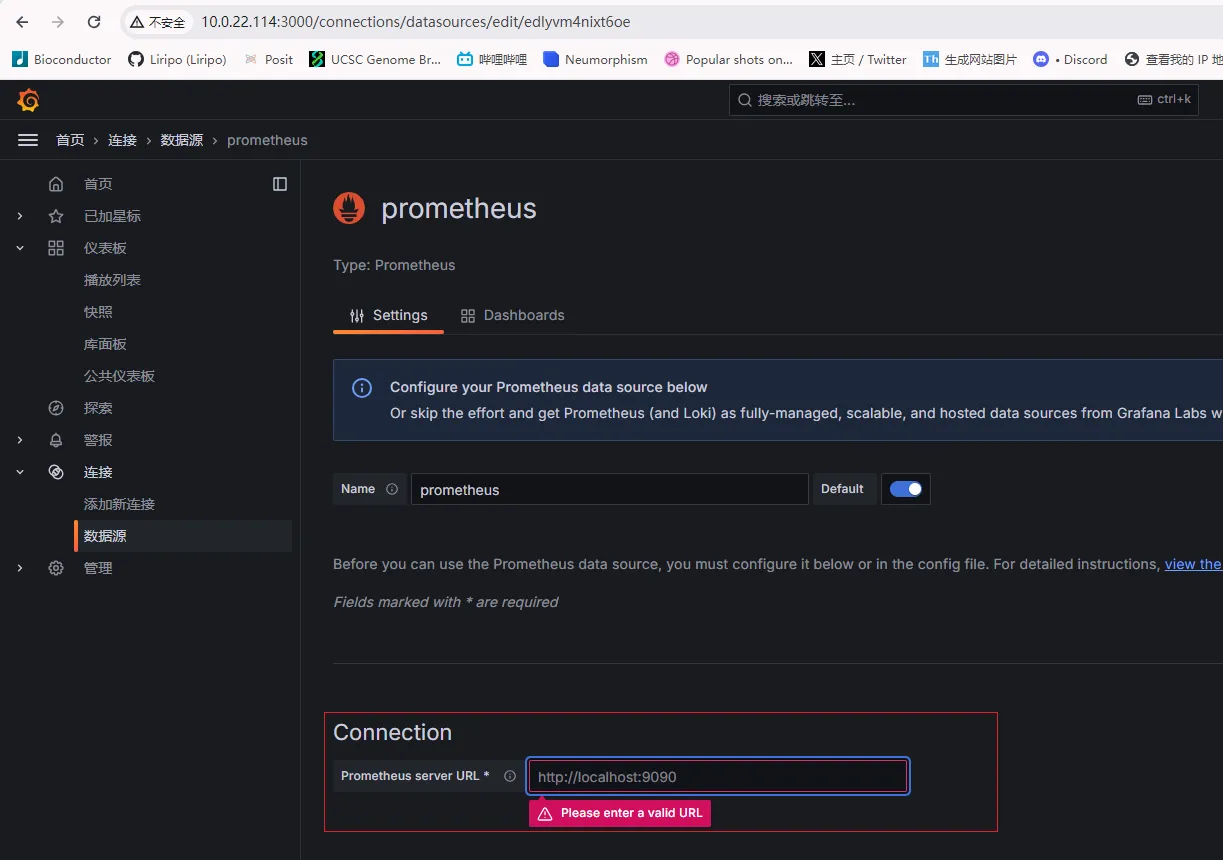Open the Bilibili bookmark in bookmarks bar

492,59
